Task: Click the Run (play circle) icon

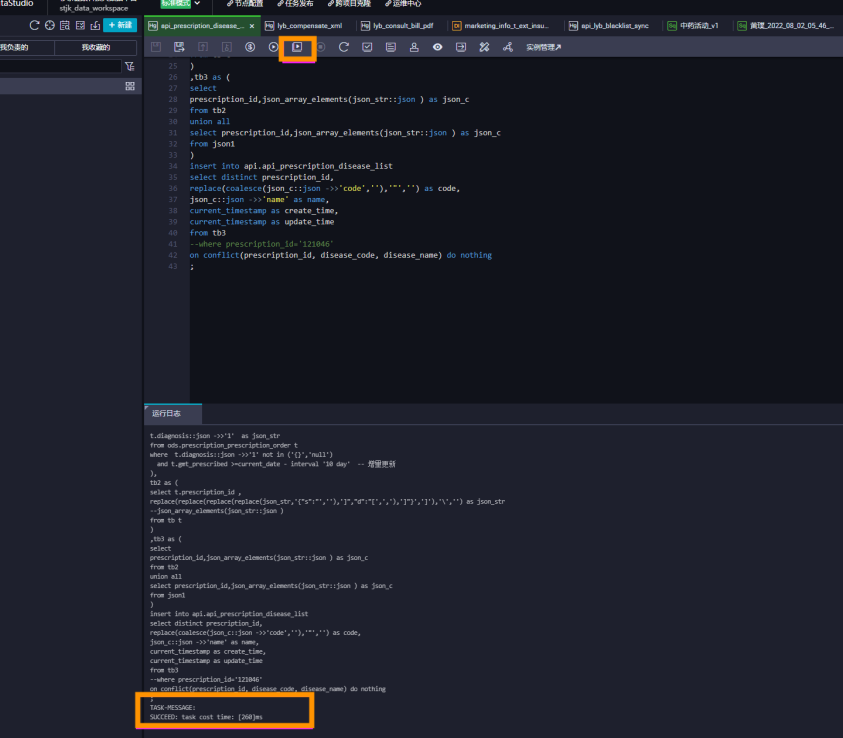Action: (274, 47)
